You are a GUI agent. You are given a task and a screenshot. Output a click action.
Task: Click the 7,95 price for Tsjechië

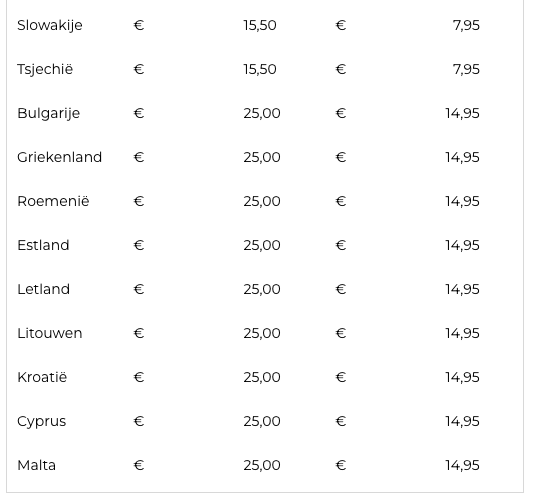tap(466, 69)
